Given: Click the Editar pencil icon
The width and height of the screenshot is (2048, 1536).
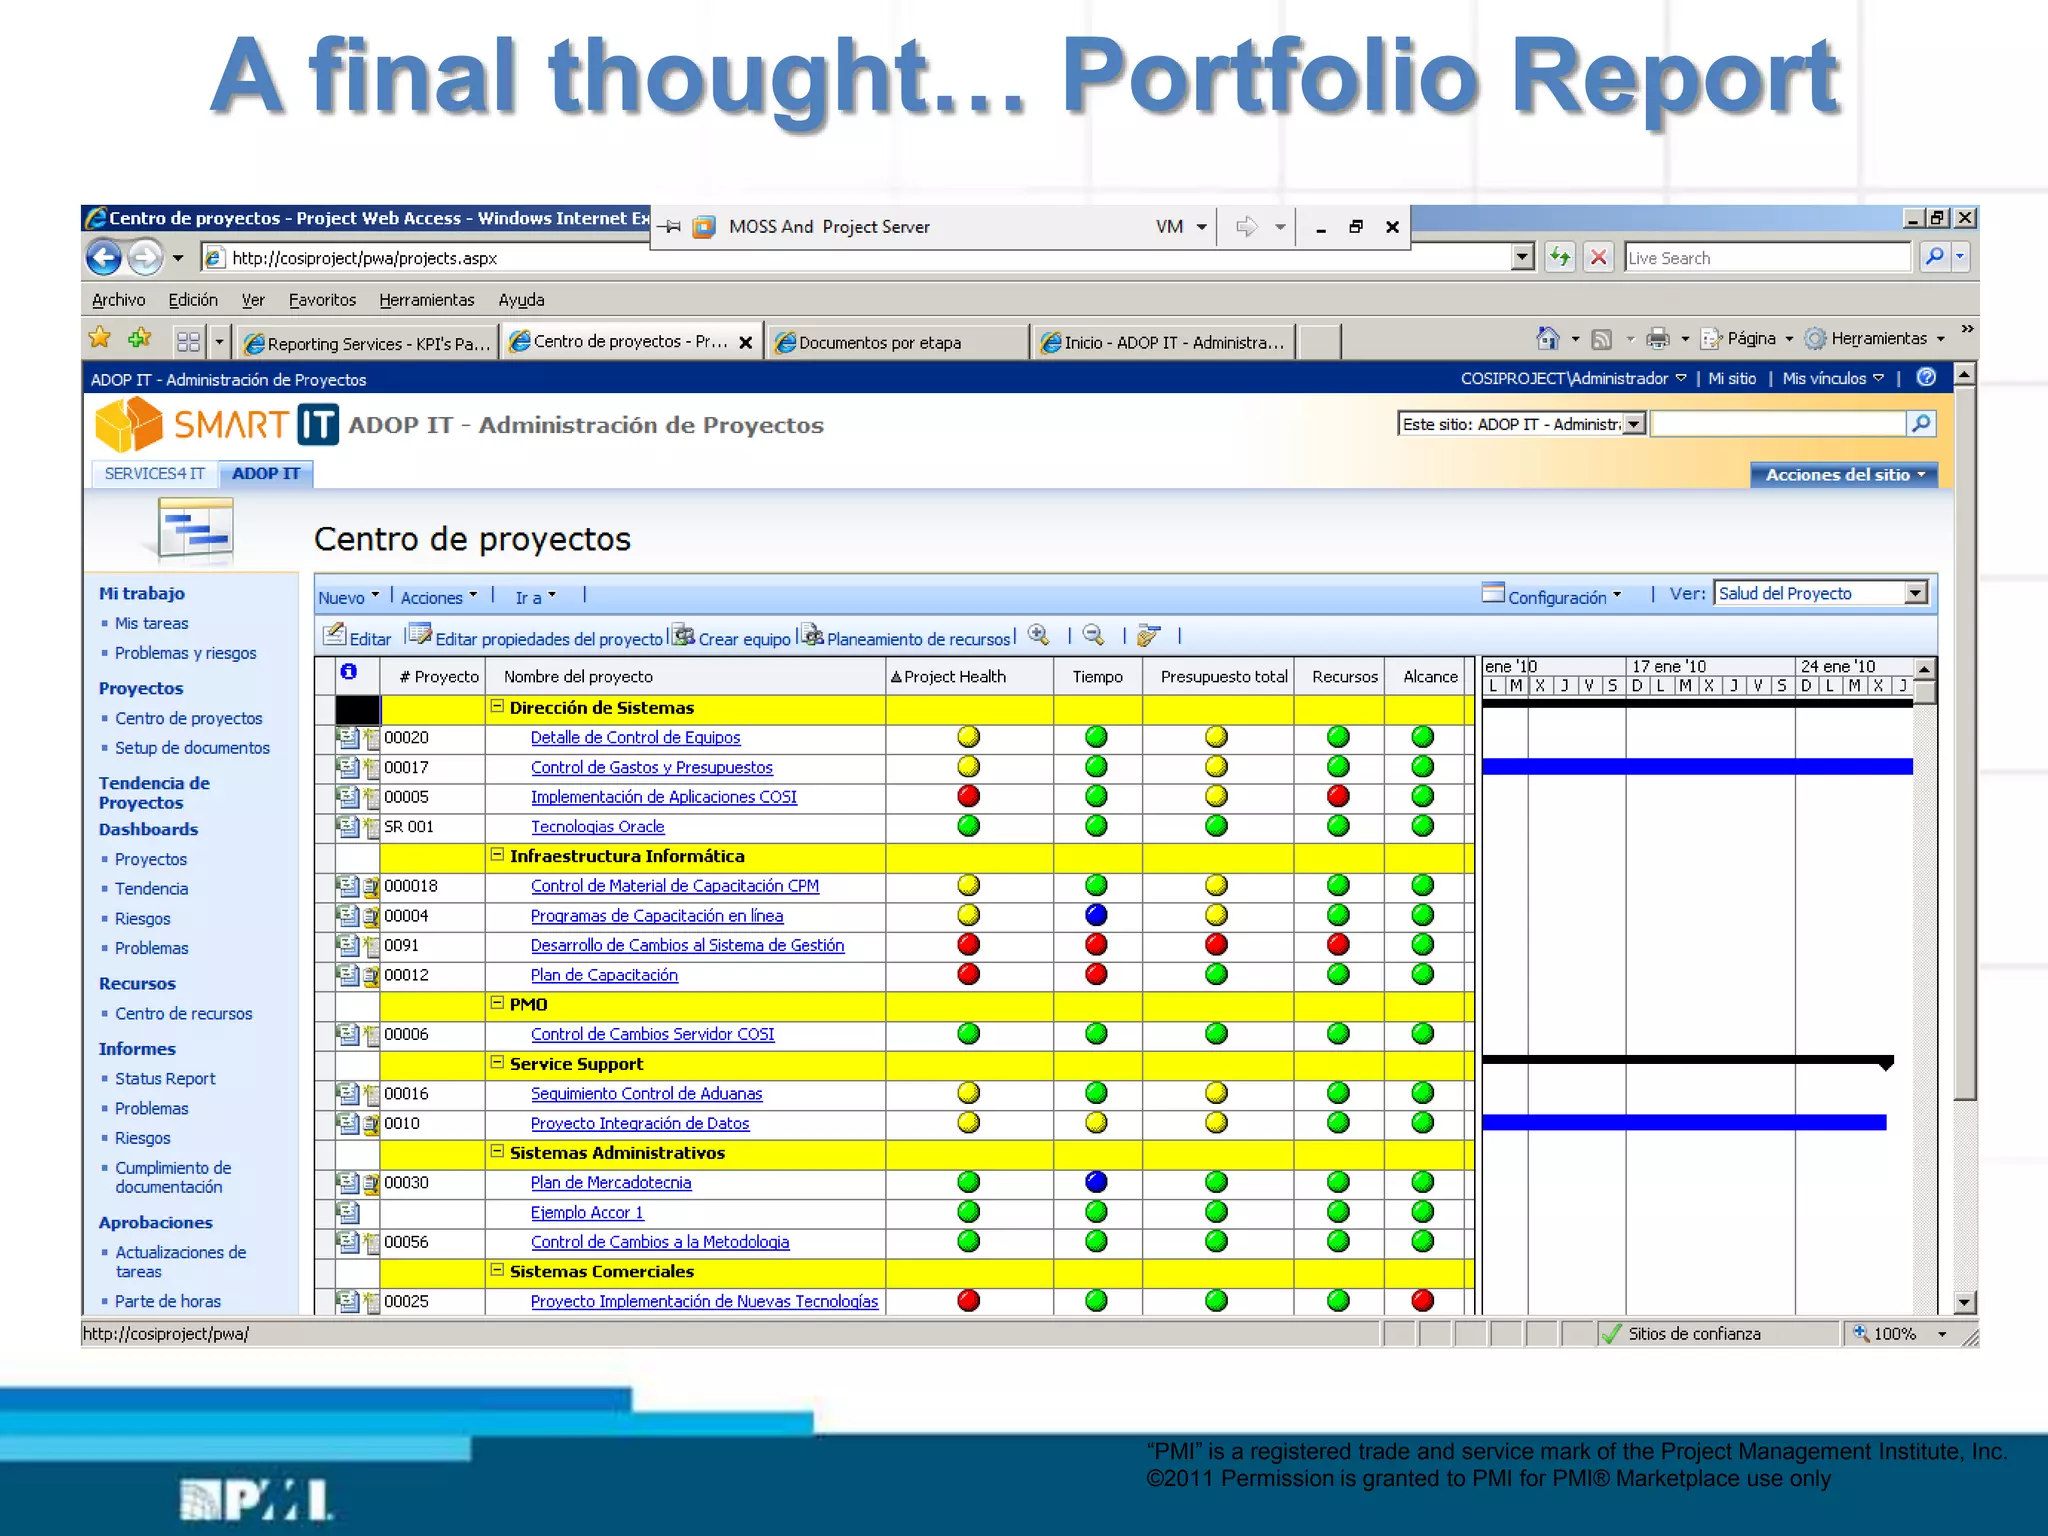Looking at the screenshot, I should pyautogui.click(x=334, y=634).
